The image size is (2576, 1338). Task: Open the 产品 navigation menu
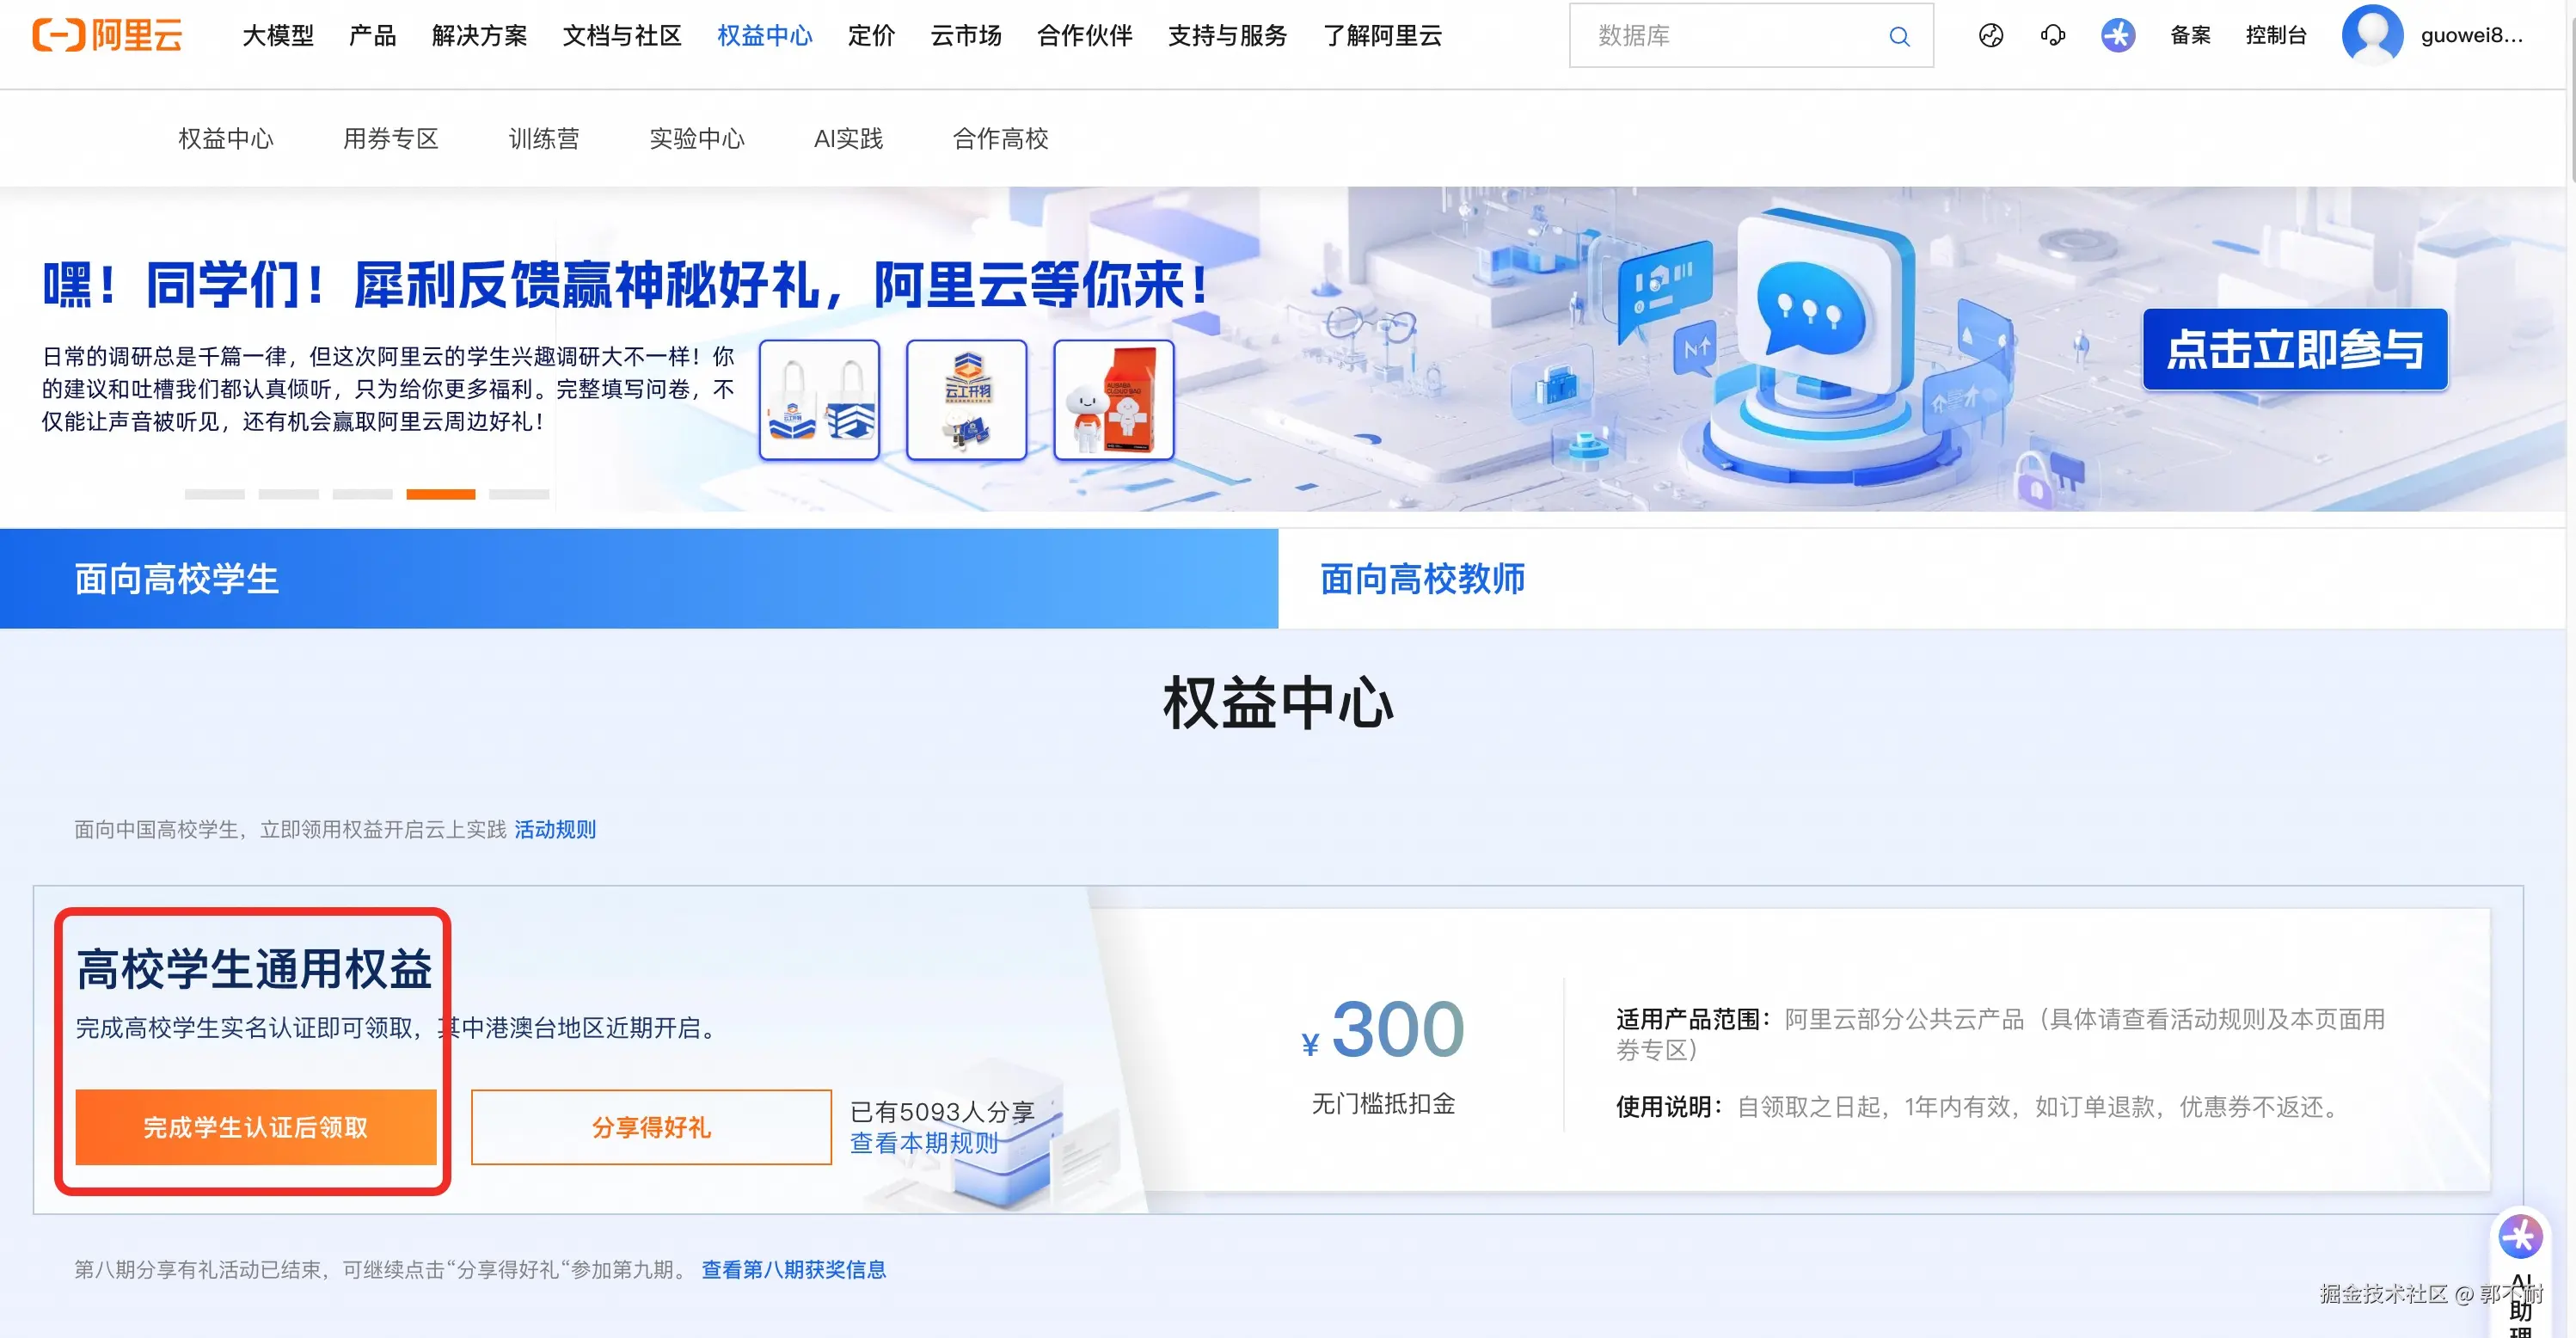click(372, 36)
